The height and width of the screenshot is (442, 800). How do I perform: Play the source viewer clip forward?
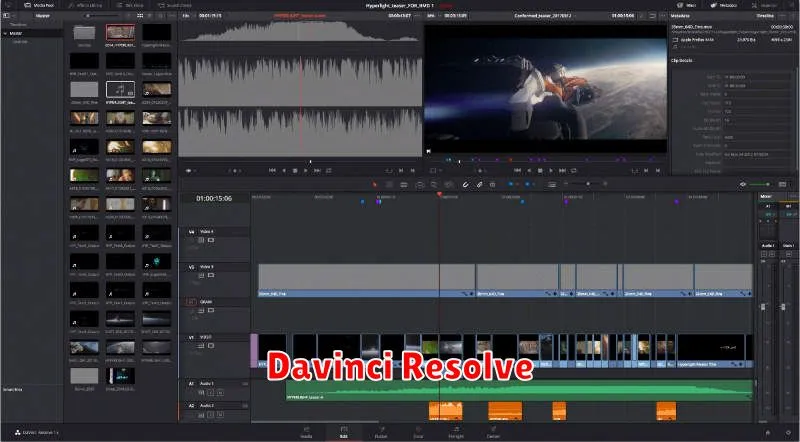pyautogui.click(x=306, y=170)
